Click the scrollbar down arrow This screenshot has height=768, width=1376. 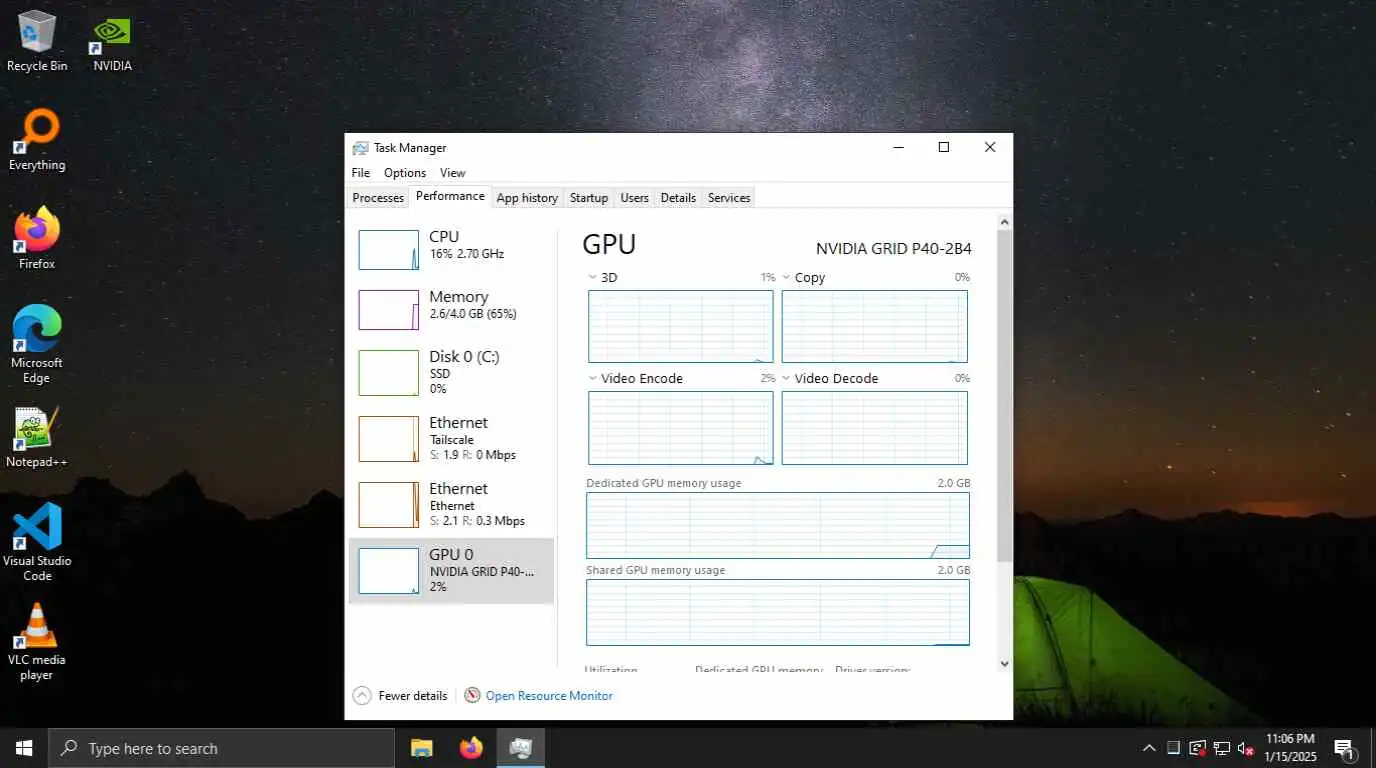pyautogui.click(x=1005, y=663)
